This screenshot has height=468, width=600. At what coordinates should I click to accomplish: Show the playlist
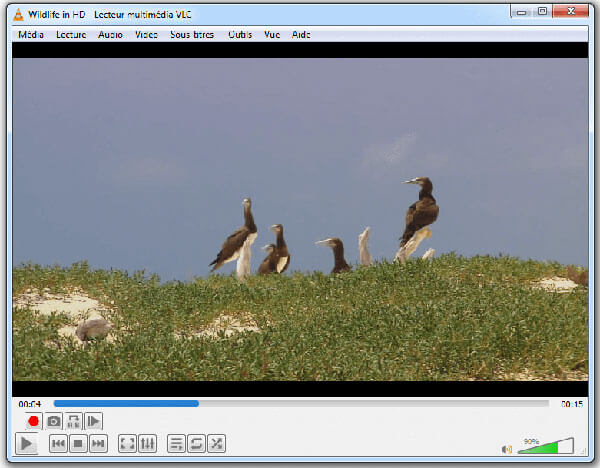click(176, 444)
